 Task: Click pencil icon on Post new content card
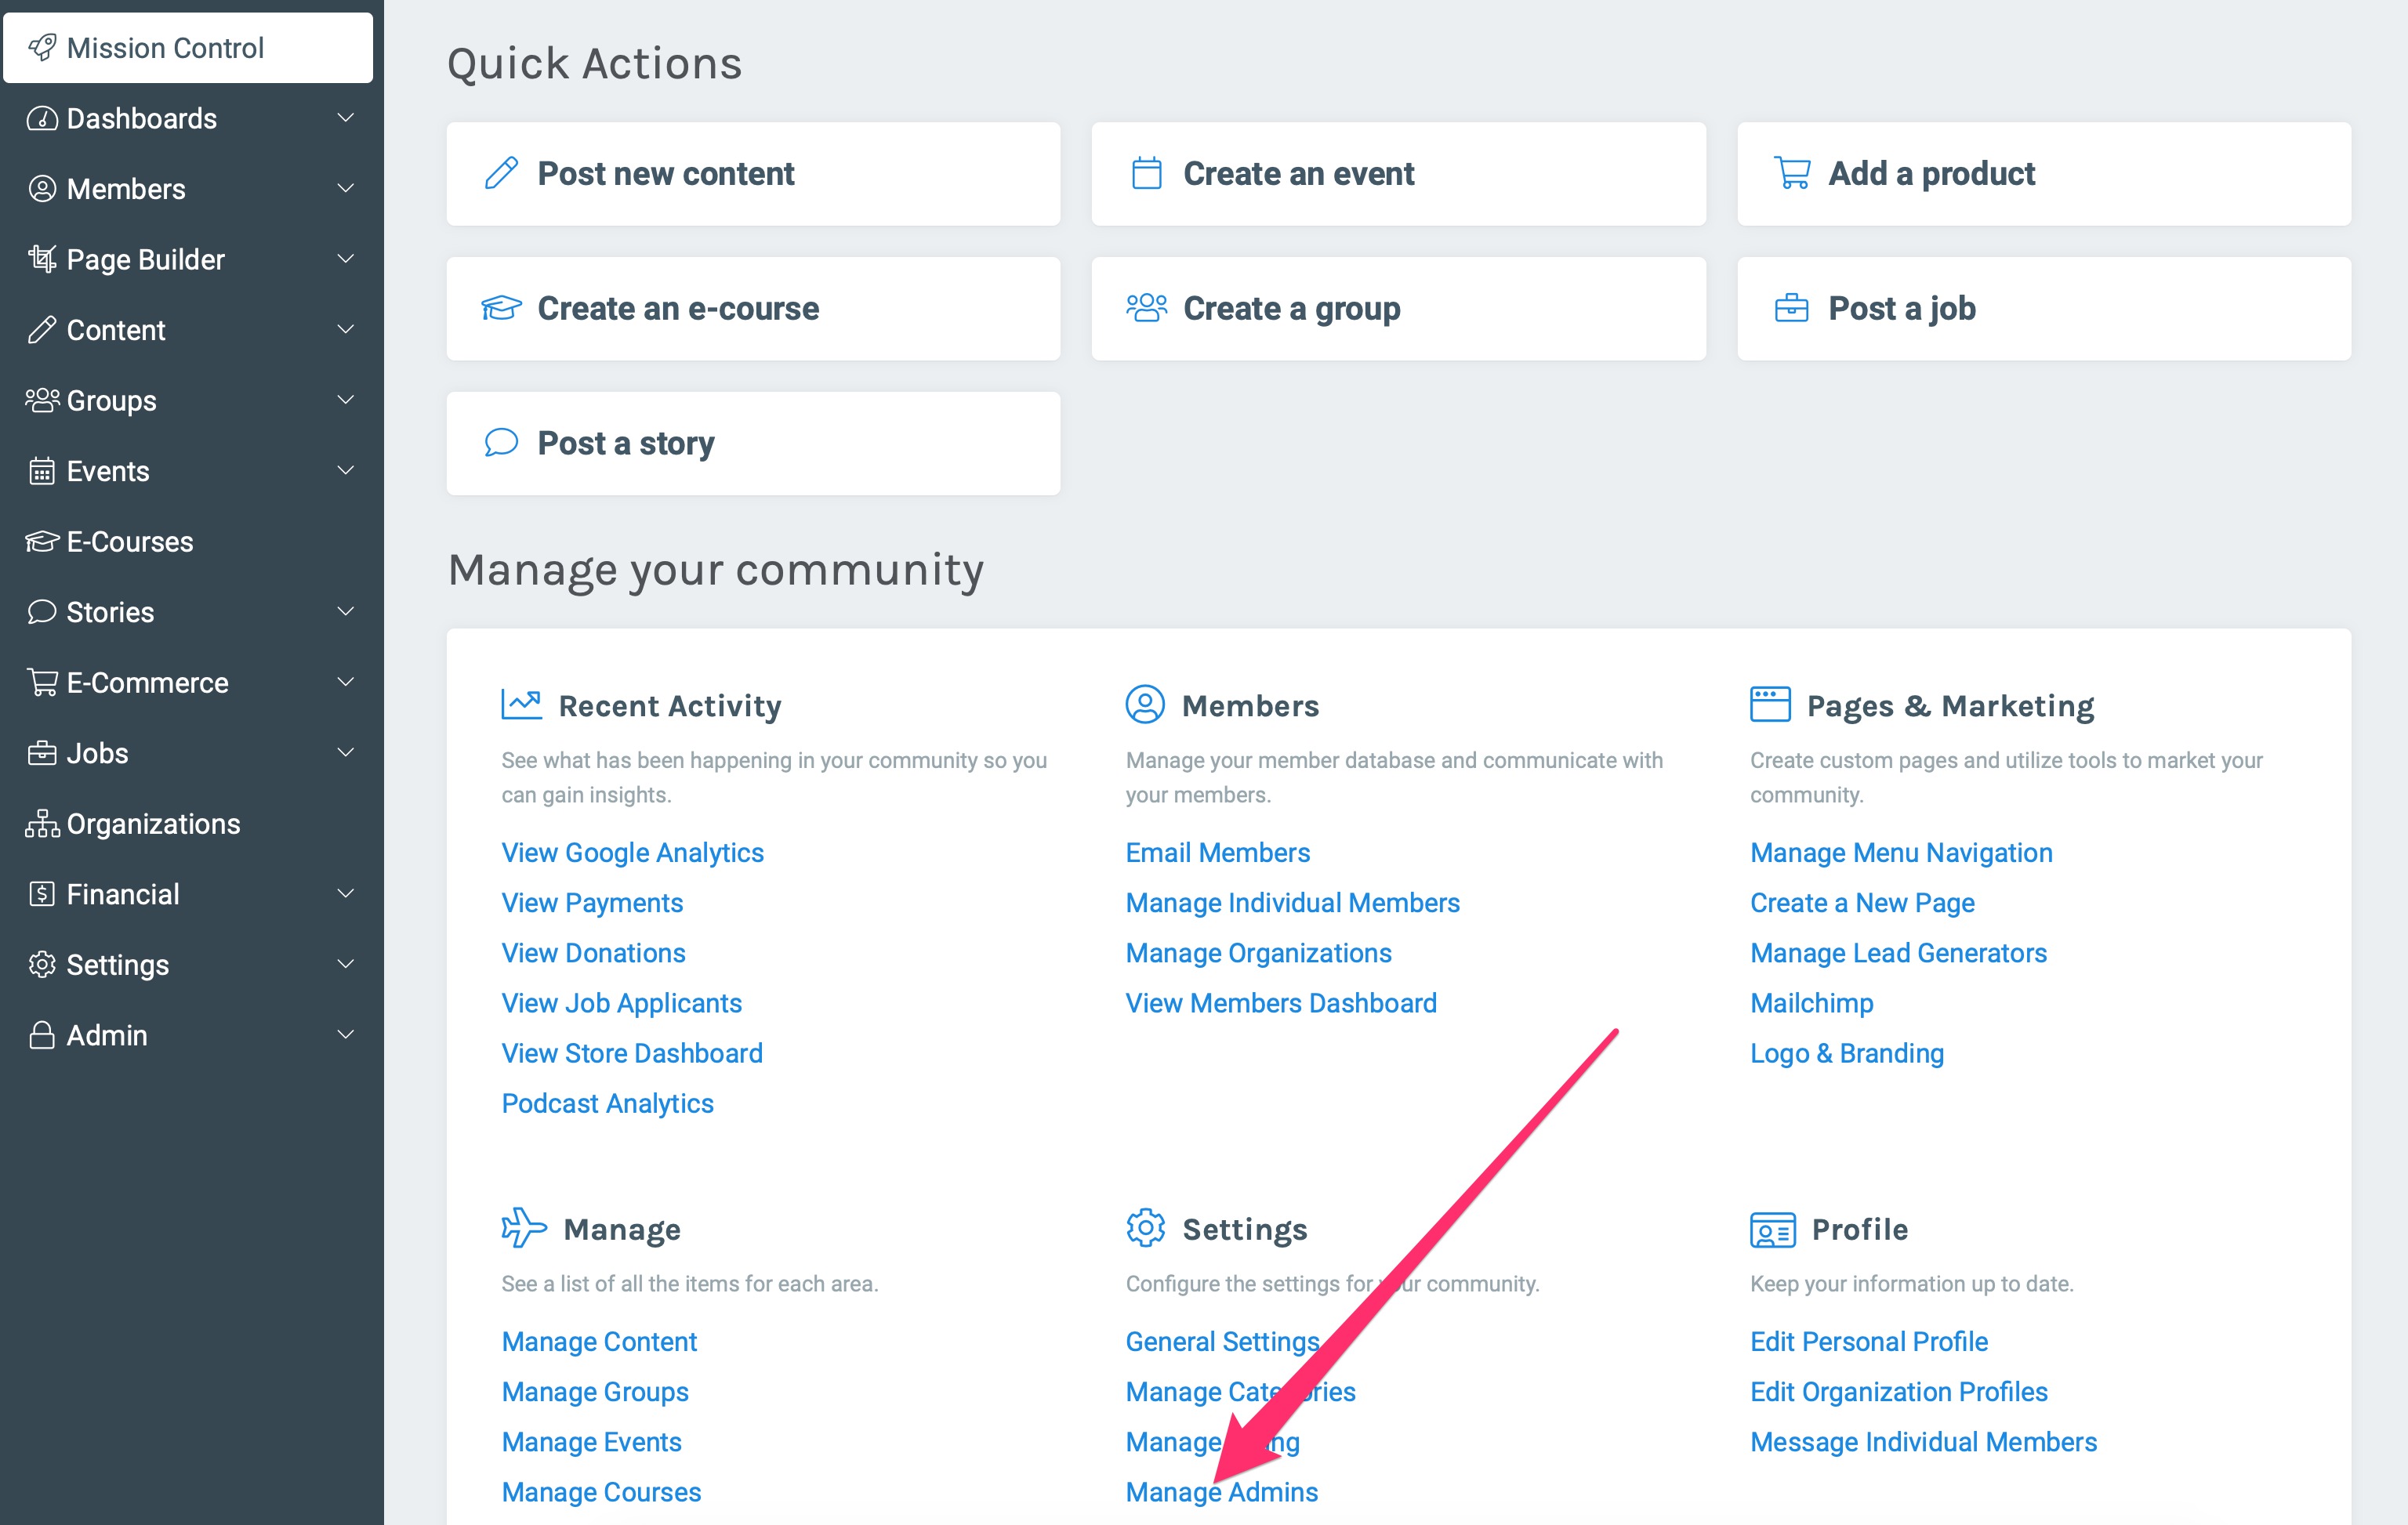pyautogui.click(x=501, y=173)
